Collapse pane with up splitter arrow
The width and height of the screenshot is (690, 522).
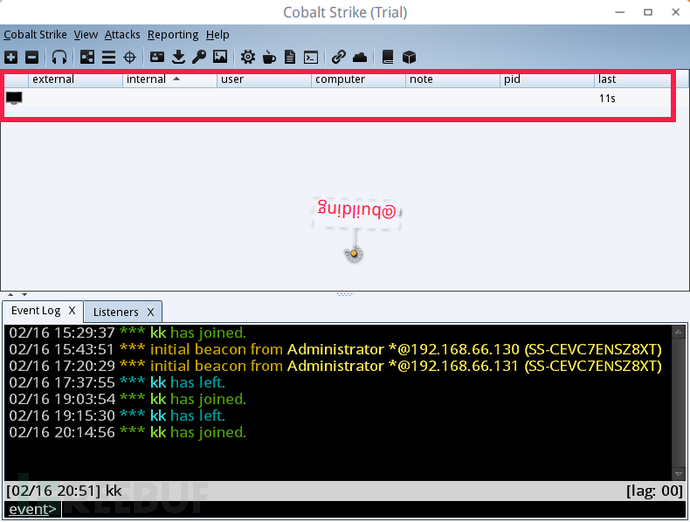coord(11,294)
